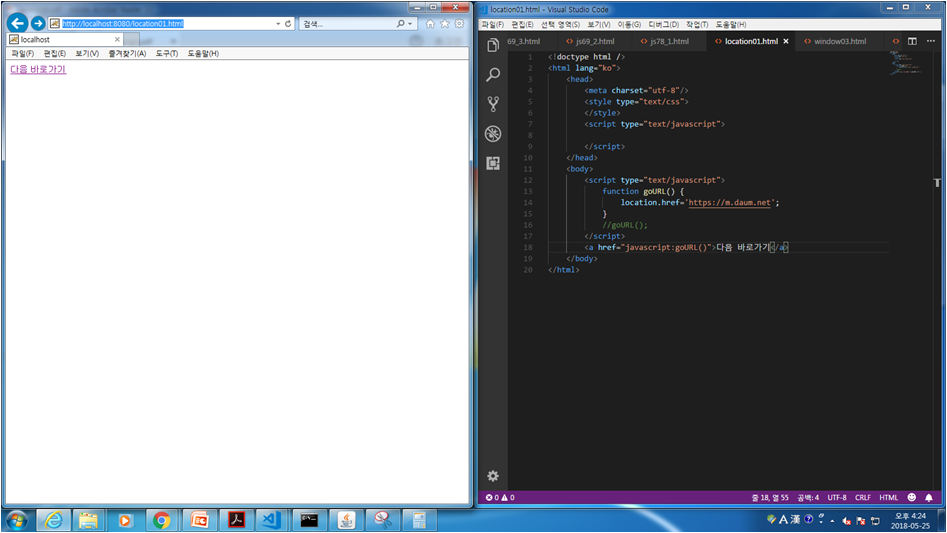The width and height of the screenshot is (947, 533).
Task: Open the editor More Actions ellipsis
Action: tap(931, 41)
